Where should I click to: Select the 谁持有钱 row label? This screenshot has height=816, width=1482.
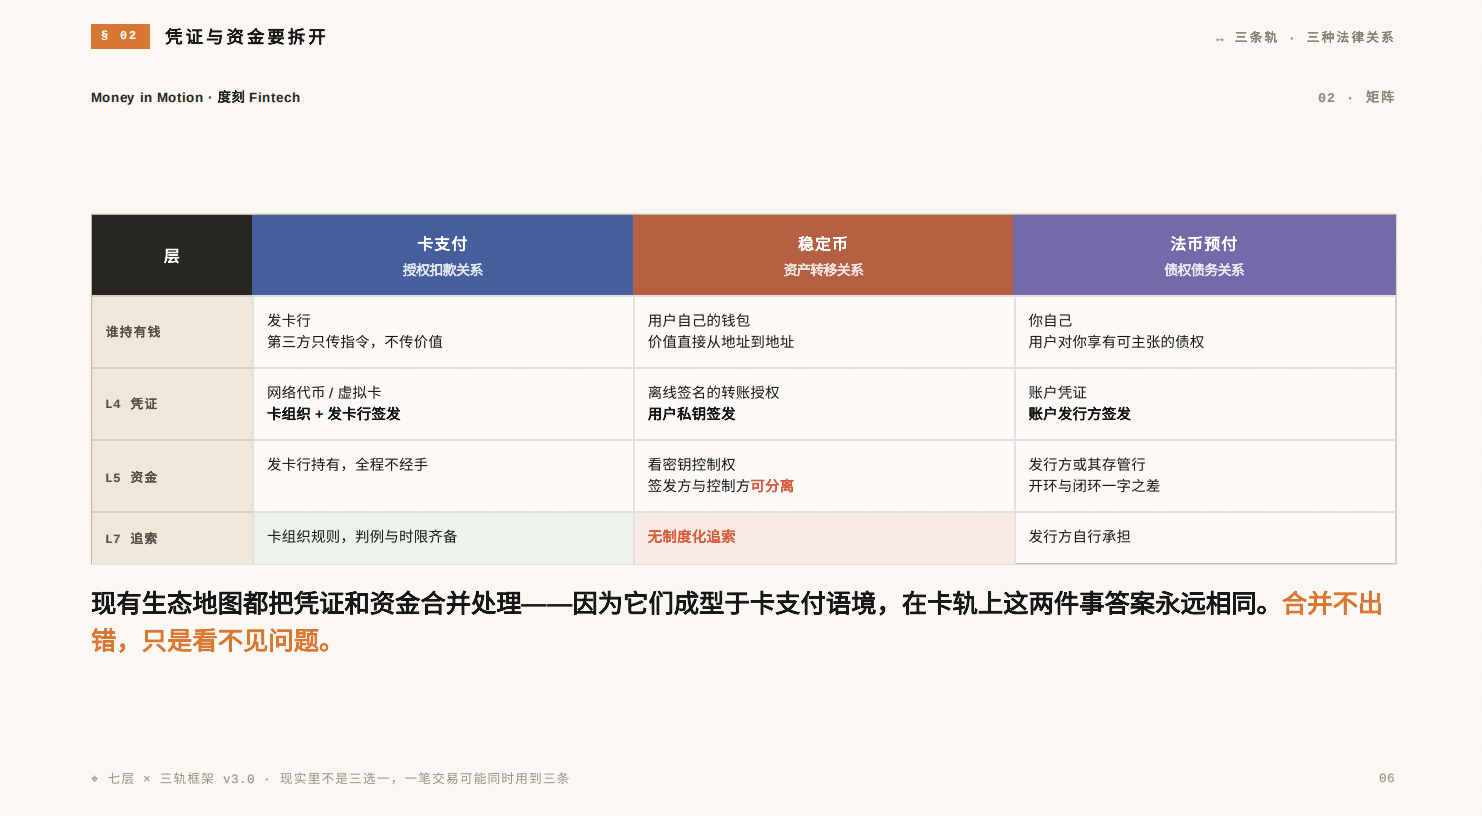point(133,332)
